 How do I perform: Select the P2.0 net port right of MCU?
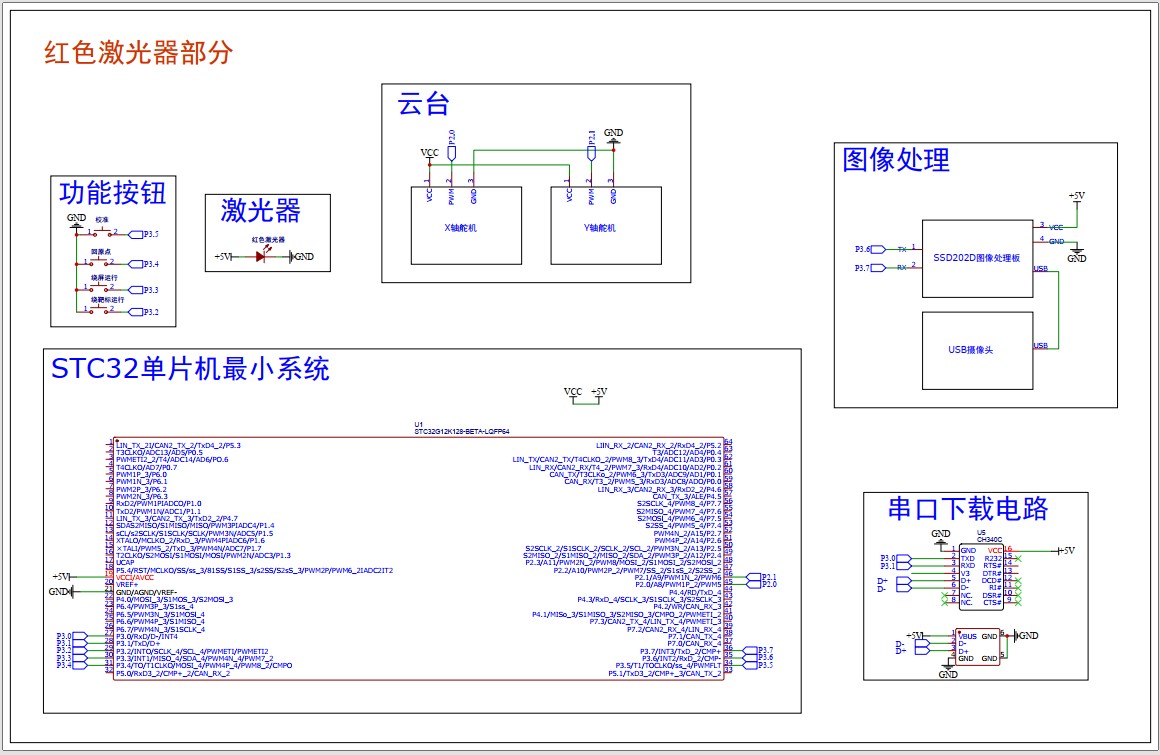click(x=761, y=584)
